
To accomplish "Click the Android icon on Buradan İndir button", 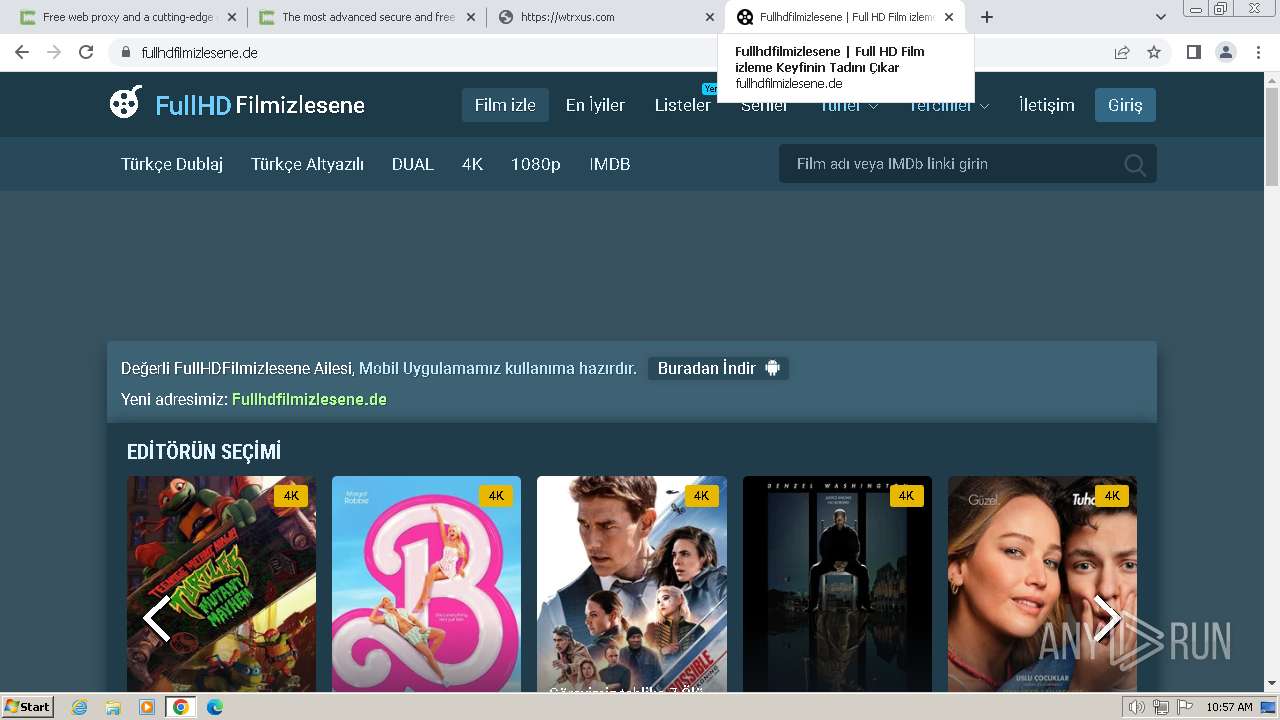I will tap(772, 368).
